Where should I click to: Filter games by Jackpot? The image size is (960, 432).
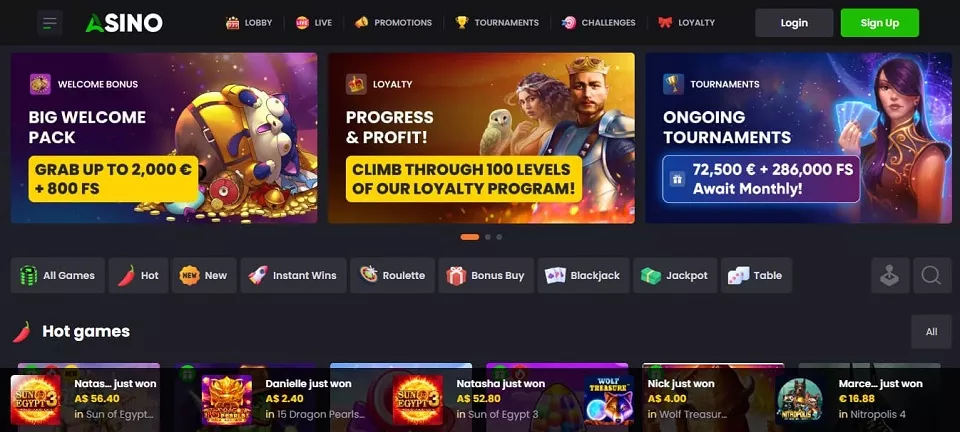pyautogui.click(x=675, y=275)
